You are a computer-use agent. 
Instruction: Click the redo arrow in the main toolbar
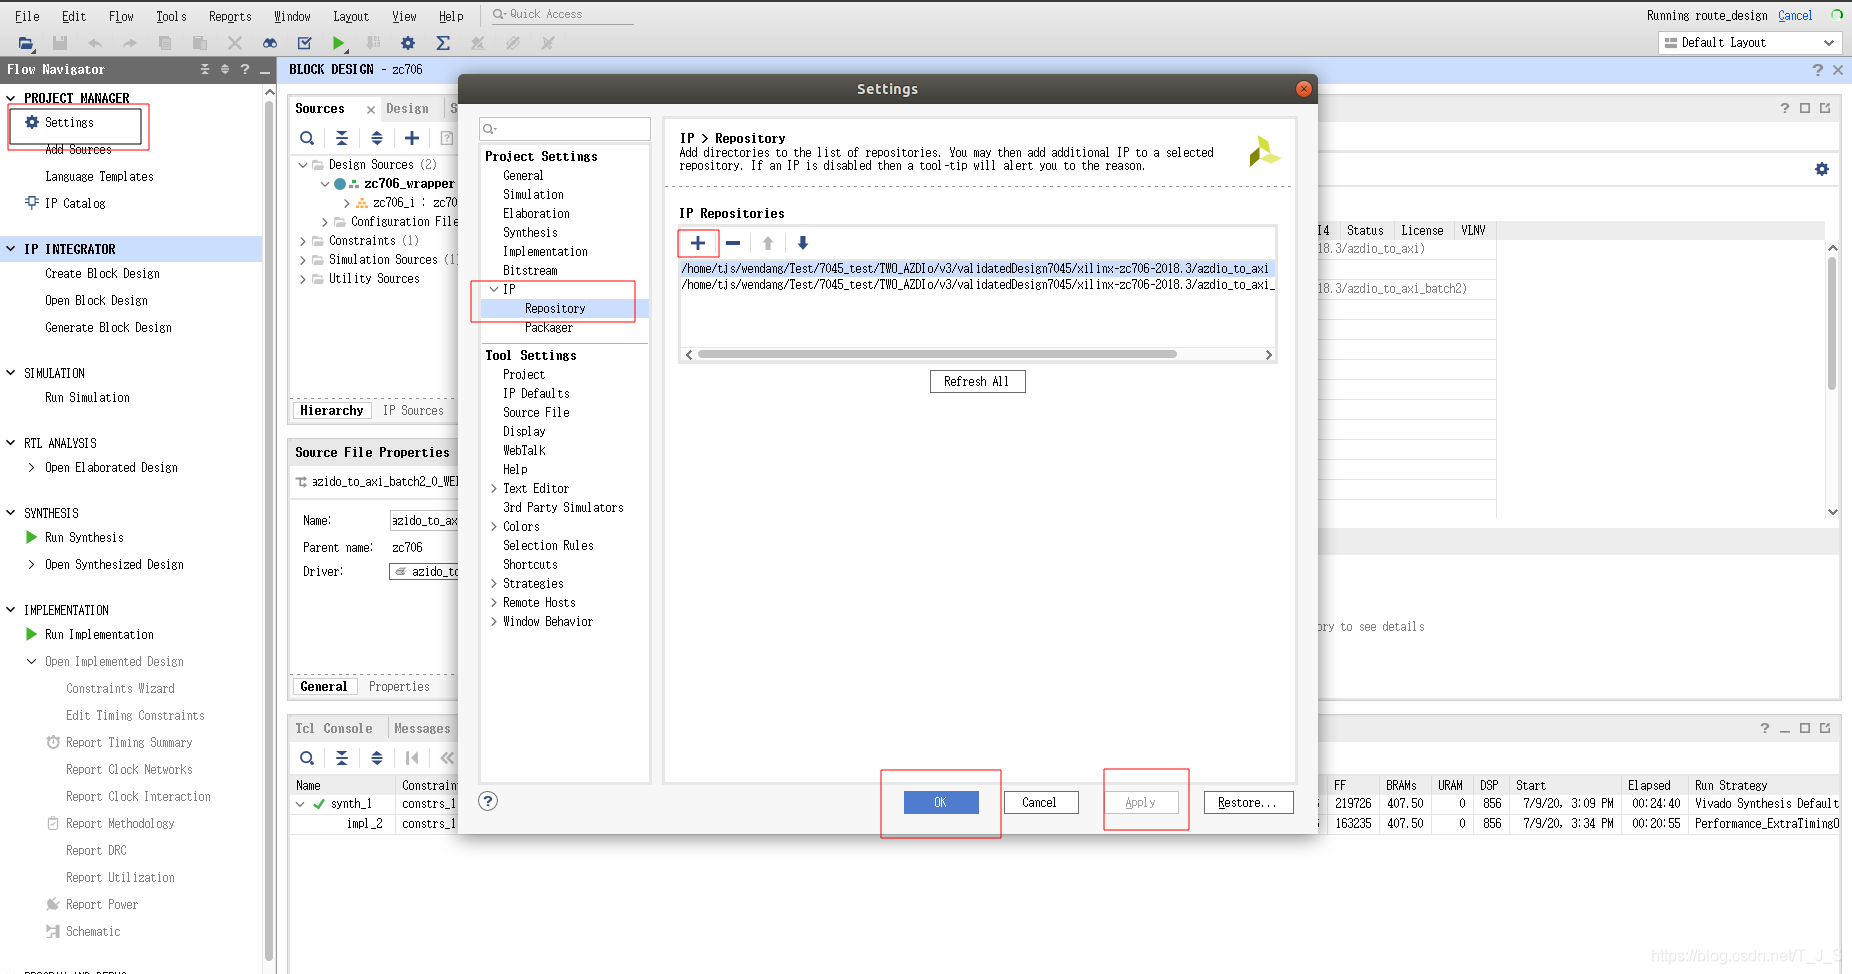tap(130, 43)
